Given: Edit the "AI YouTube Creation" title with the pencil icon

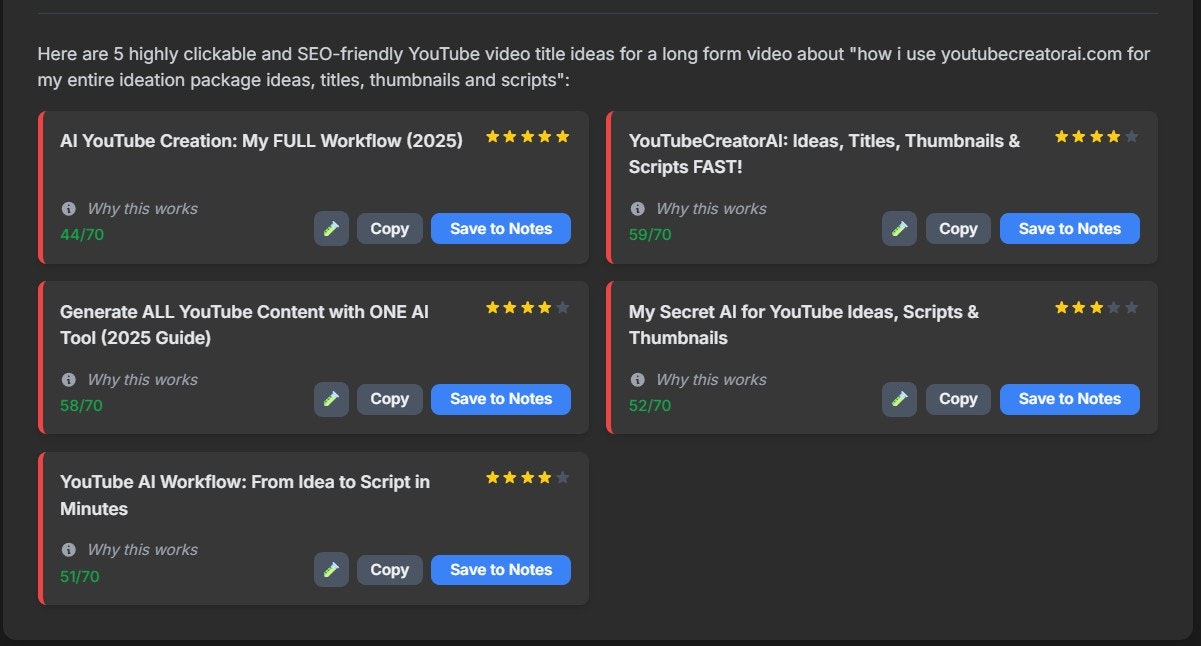Looking at the screenshot, I should tap(331, 228).
